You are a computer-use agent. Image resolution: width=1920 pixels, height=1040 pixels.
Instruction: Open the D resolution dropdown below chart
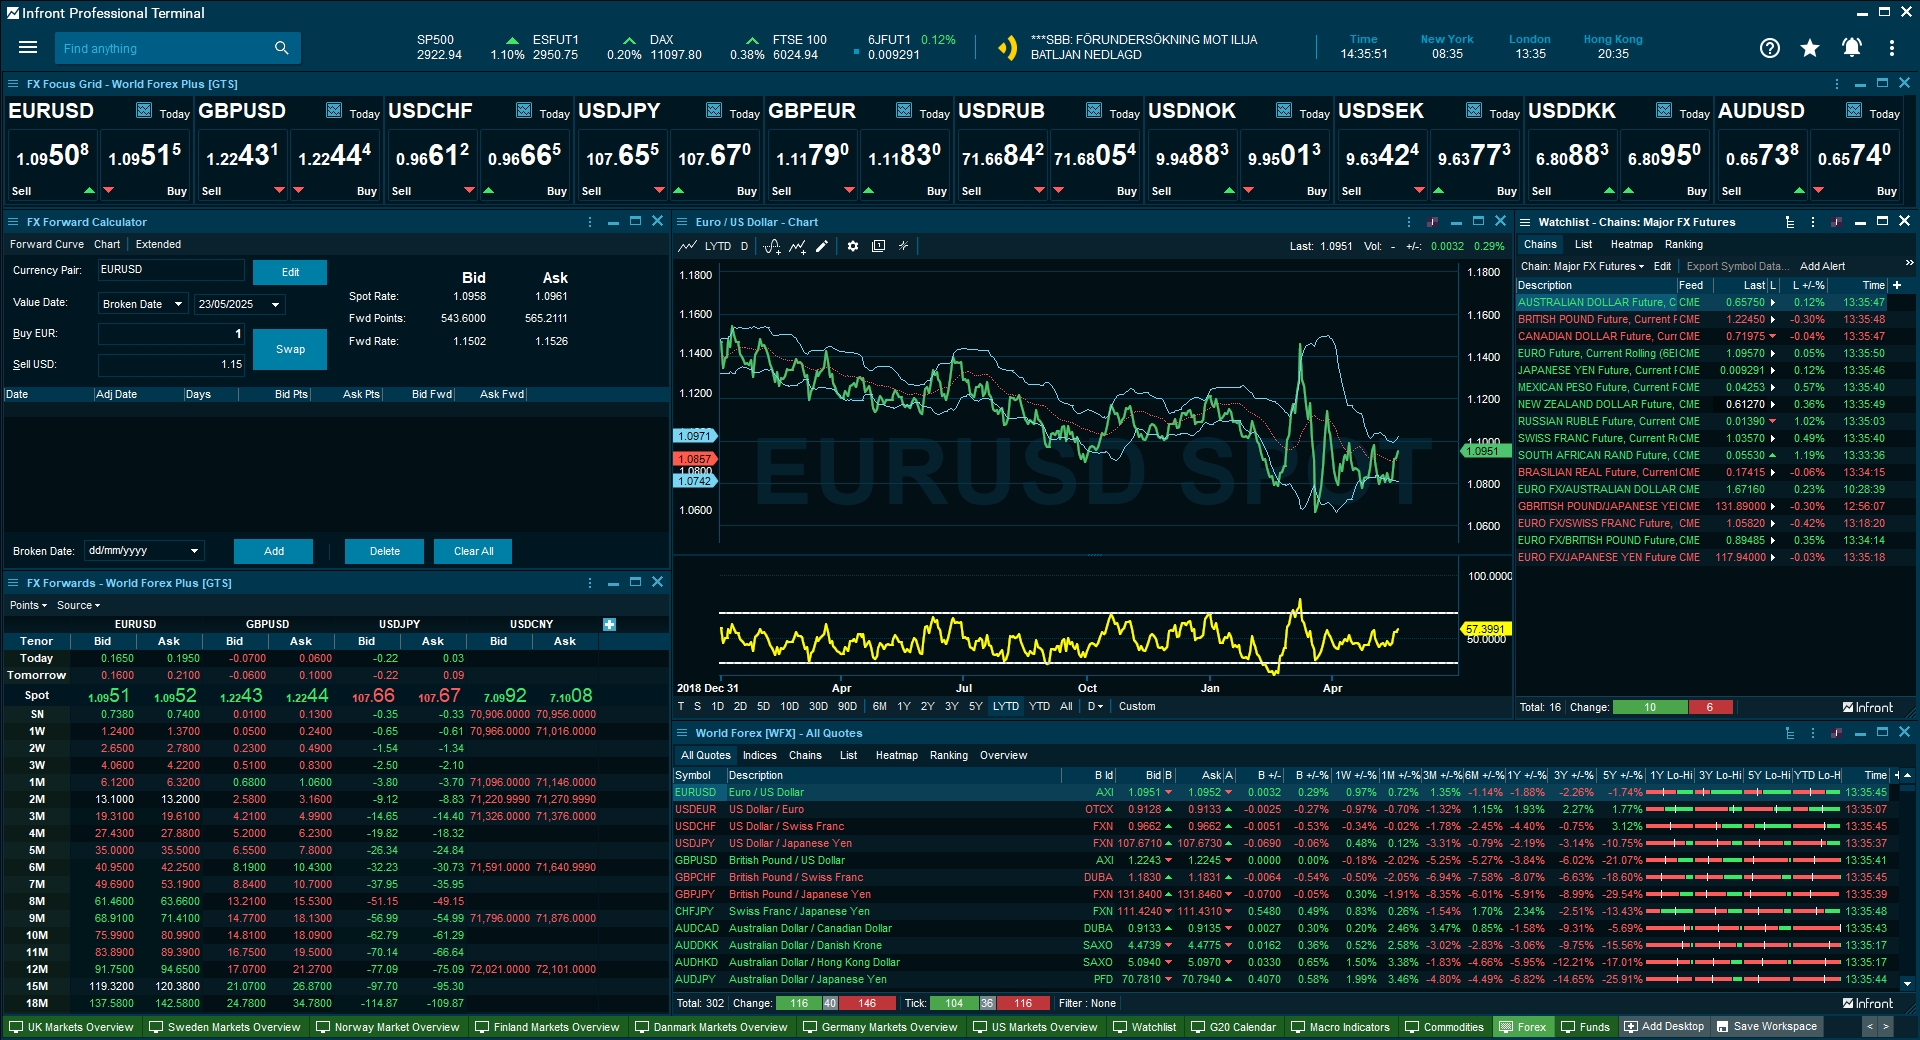(1095, 706)
